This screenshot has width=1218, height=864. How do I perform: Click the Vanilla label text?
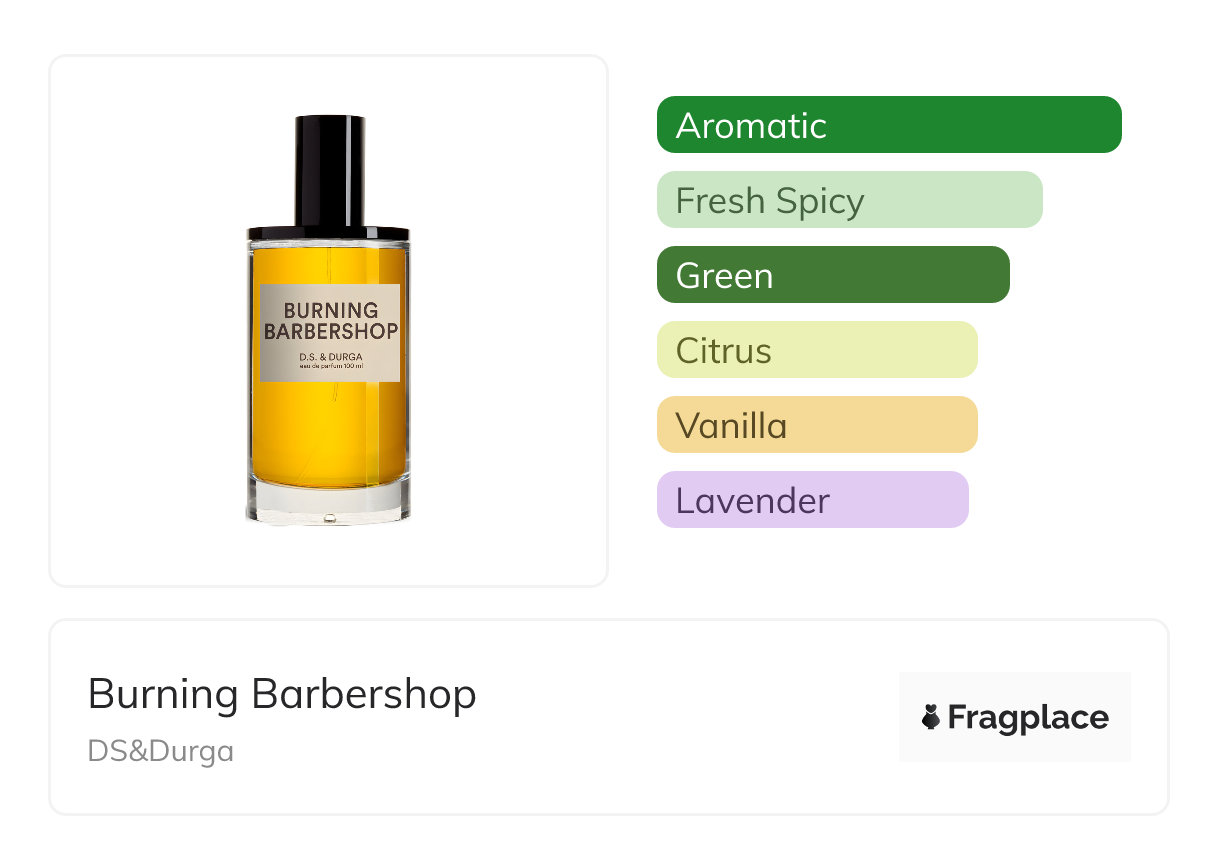click(731, 426)
